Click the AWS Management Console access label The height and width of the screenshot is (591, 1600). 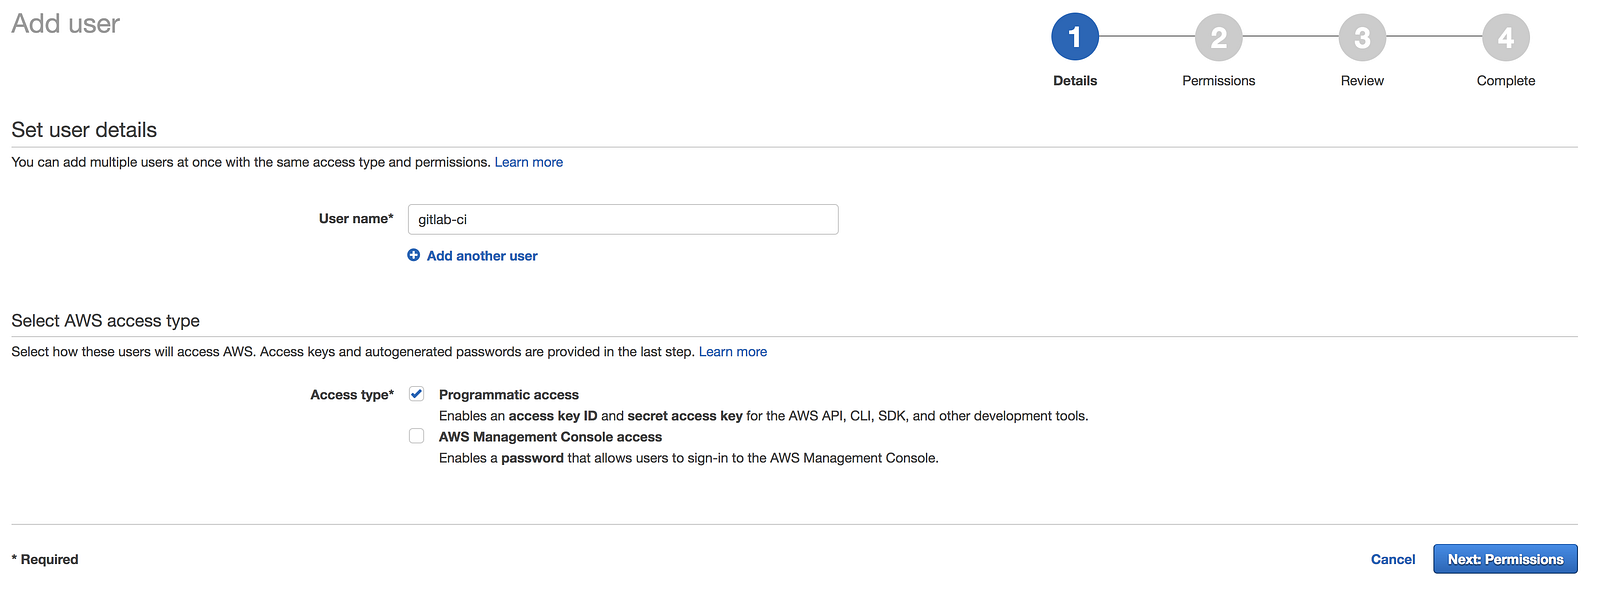pos(550,437)
